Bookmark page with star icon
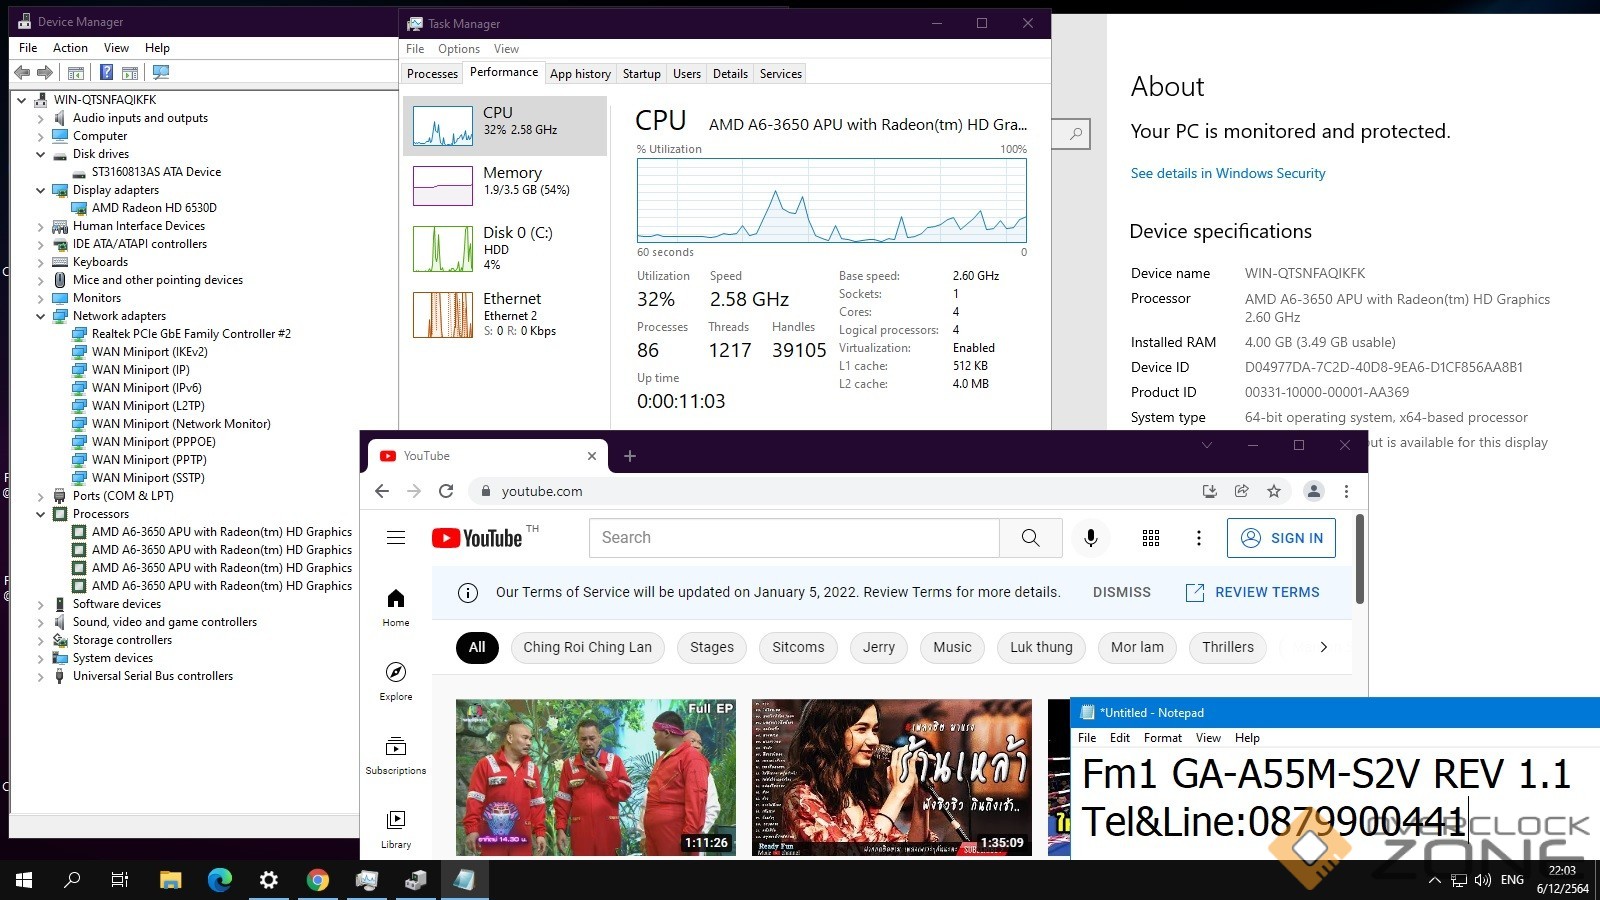Image resolution: width=1600 pixels, height=900 pixels. [1274, 491]
